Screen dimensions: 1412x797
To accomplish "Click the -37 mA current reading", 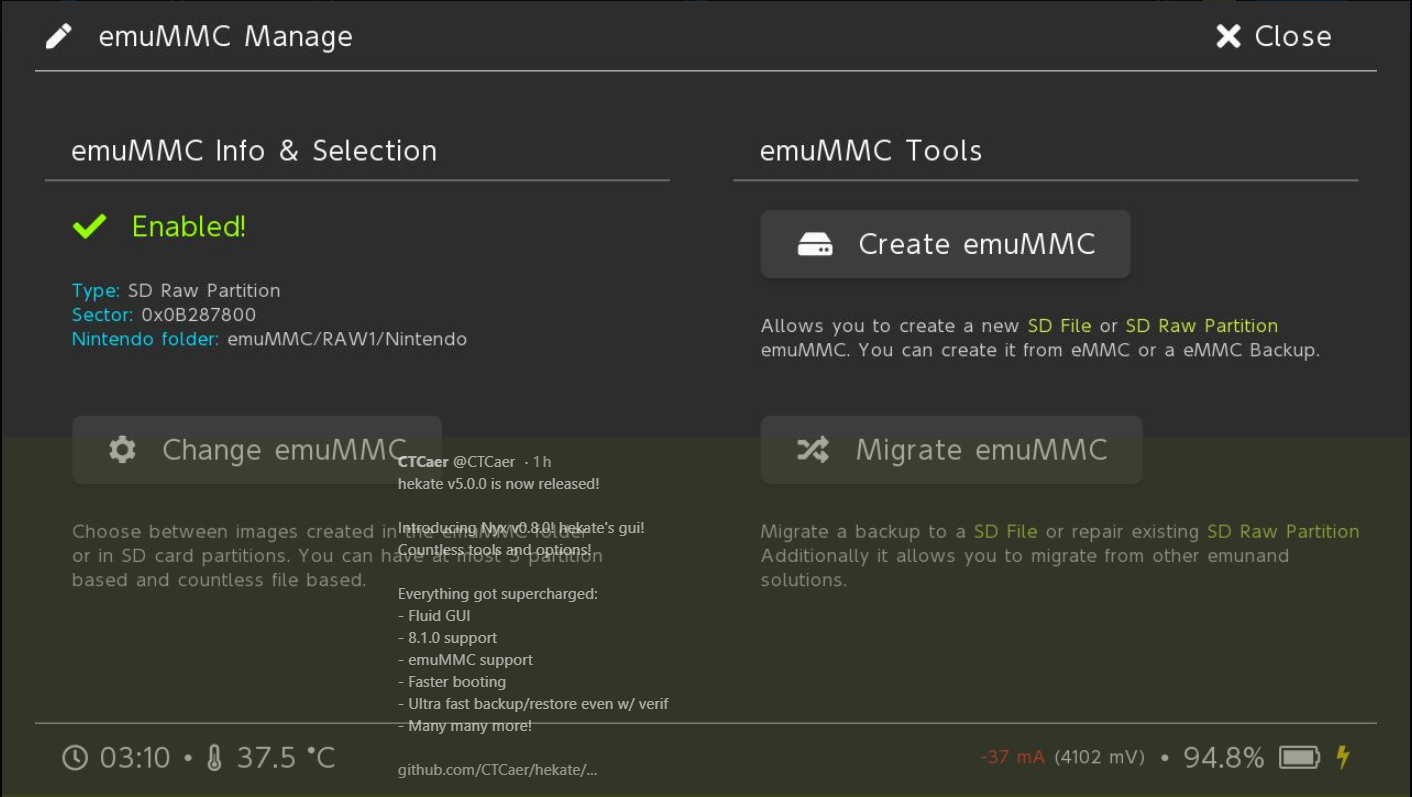I will coord(1013,757).
